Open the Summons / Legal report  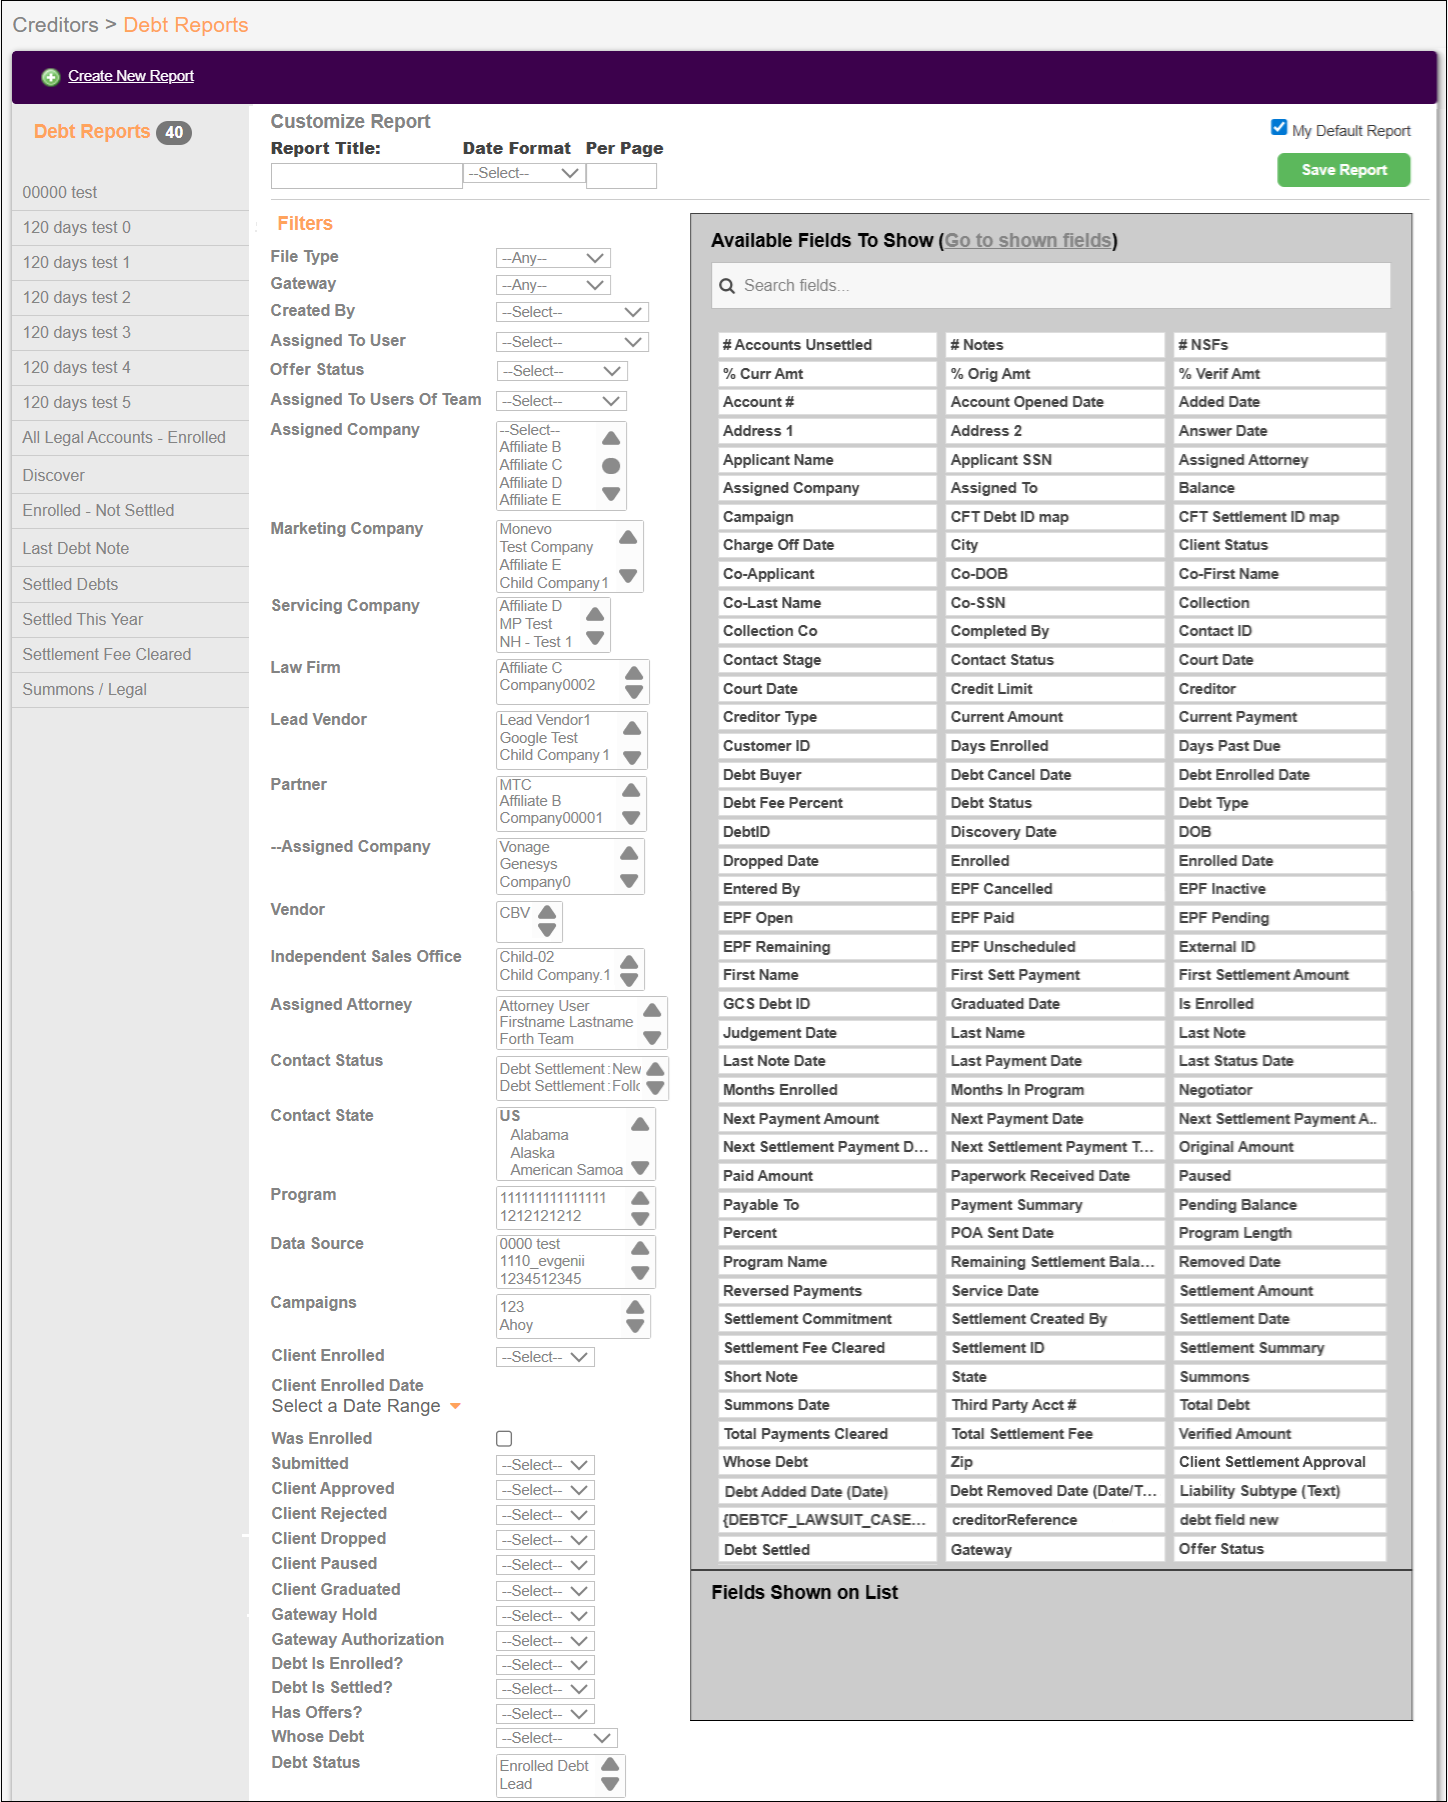point(85,690)
